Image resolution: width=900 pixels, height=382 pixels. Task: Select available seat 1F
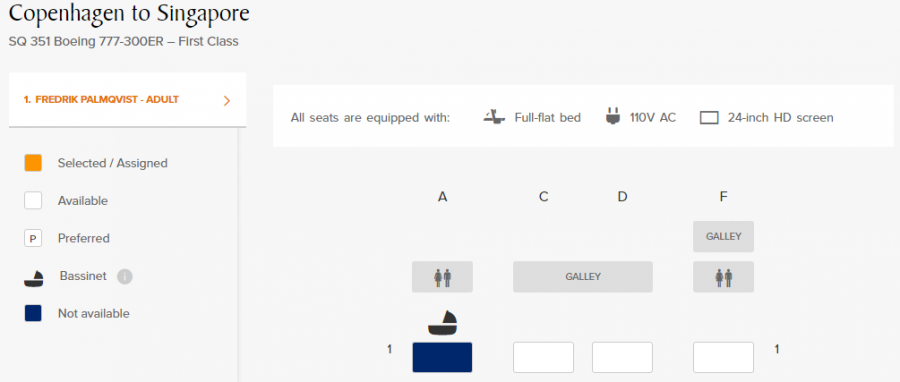pyautogui.click(x=723, y=357)
